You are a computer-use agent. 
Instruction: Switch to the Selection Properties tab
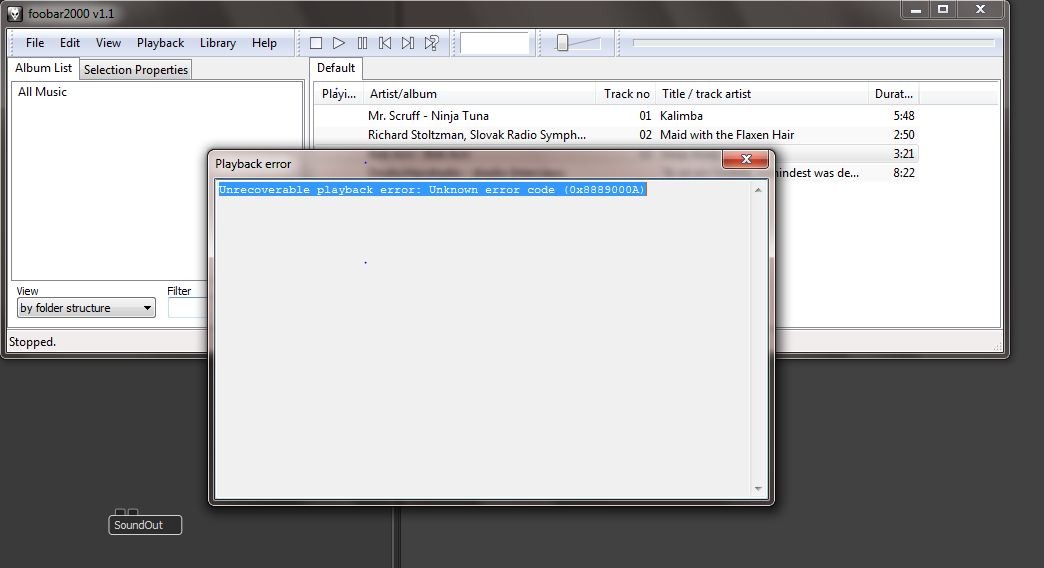point(136,70)
